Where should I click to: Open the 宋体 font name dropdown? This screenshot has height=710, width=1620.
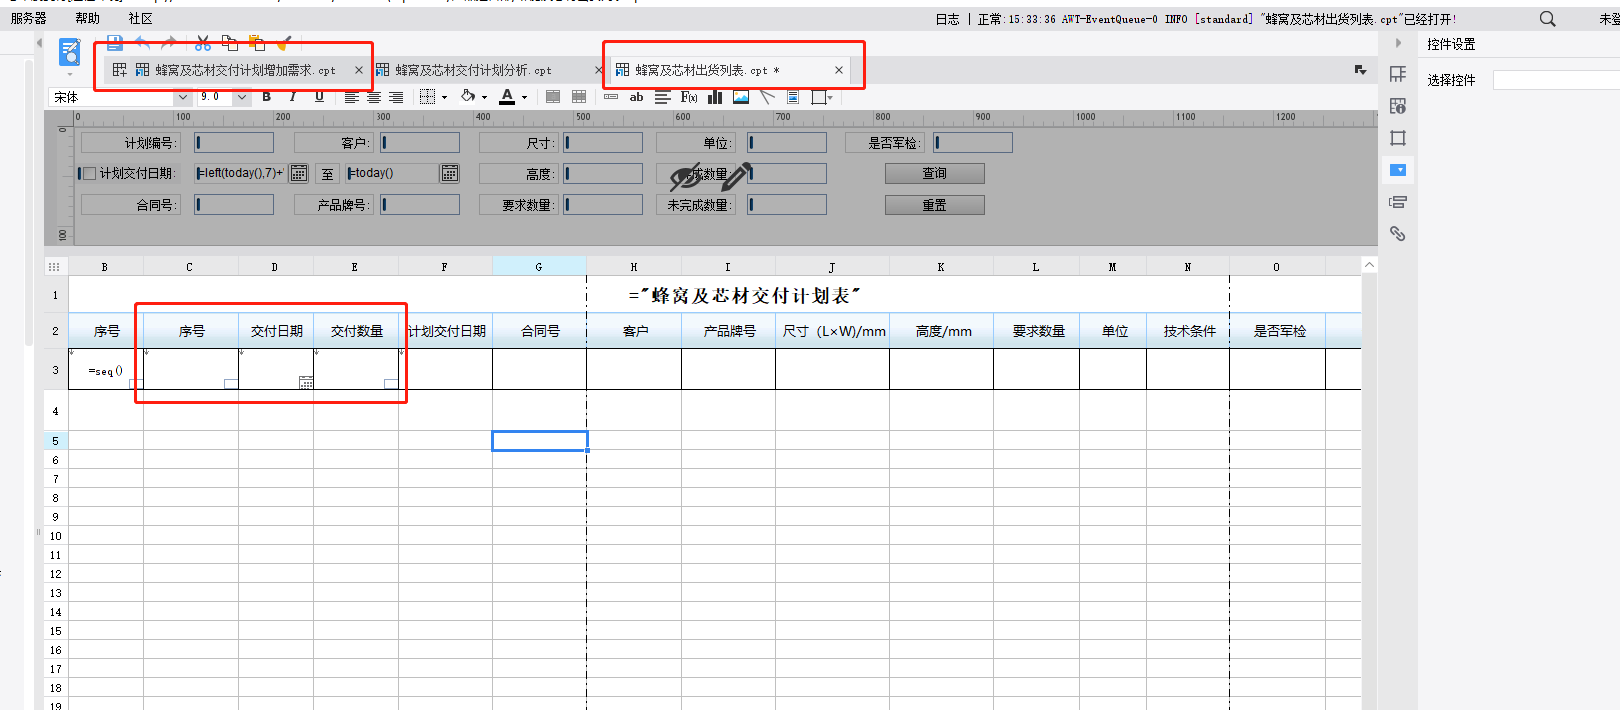pyautogui.click(x=182, y=97)
